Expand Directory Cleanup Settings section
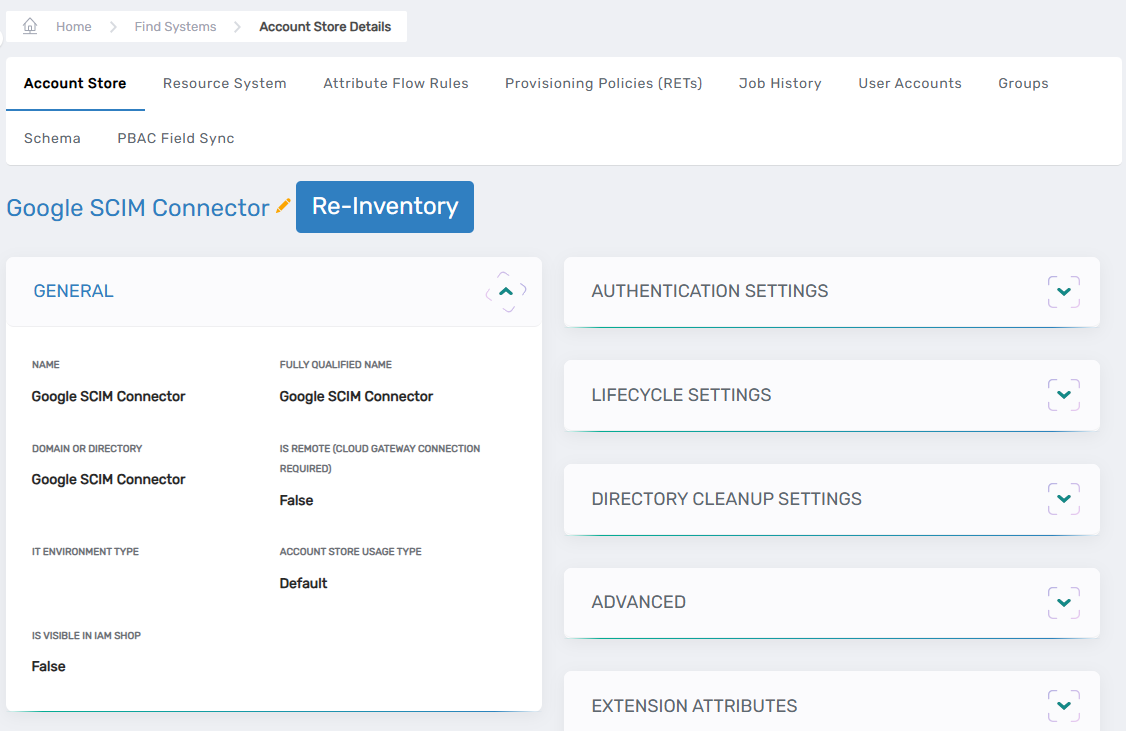Image resolution: width=1126 pixels, height=731 pixels. (1064, 499)
